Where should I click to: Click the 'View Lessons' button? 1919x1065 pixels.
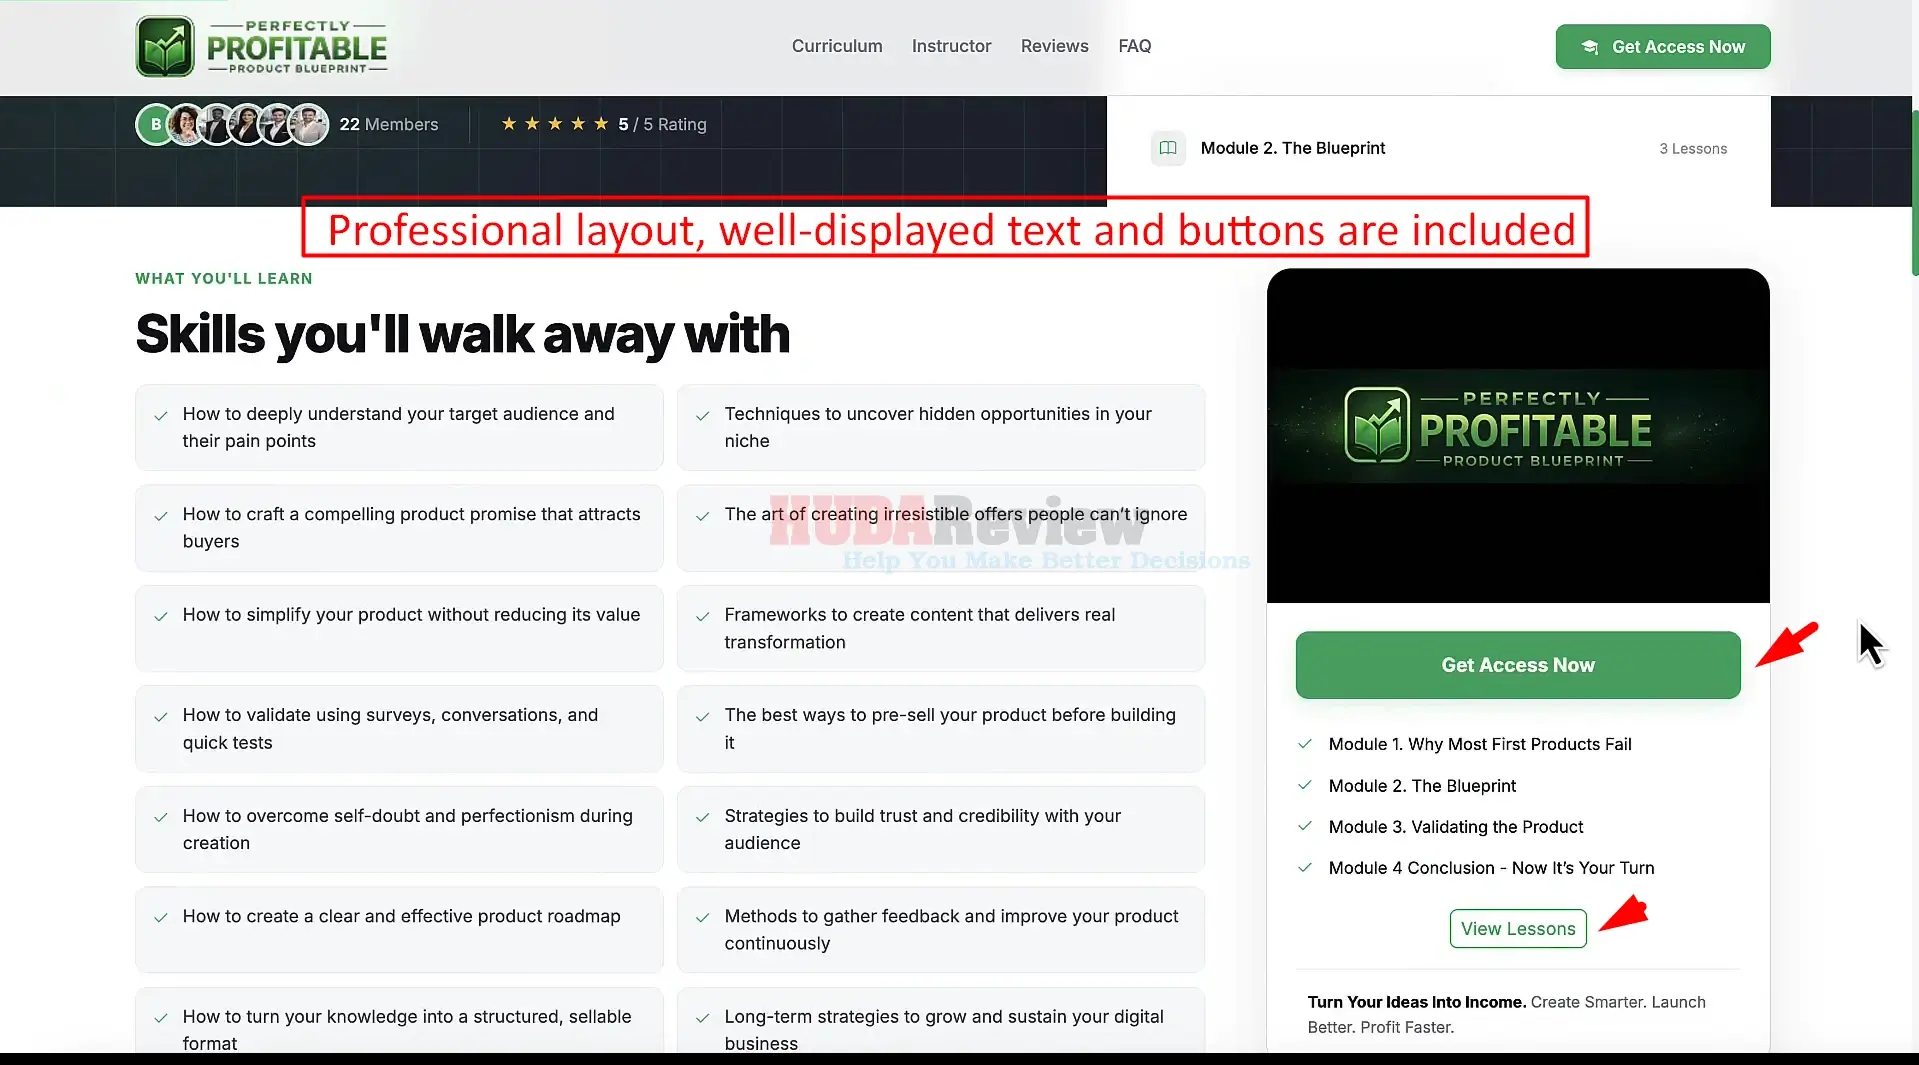[1517, 929]
